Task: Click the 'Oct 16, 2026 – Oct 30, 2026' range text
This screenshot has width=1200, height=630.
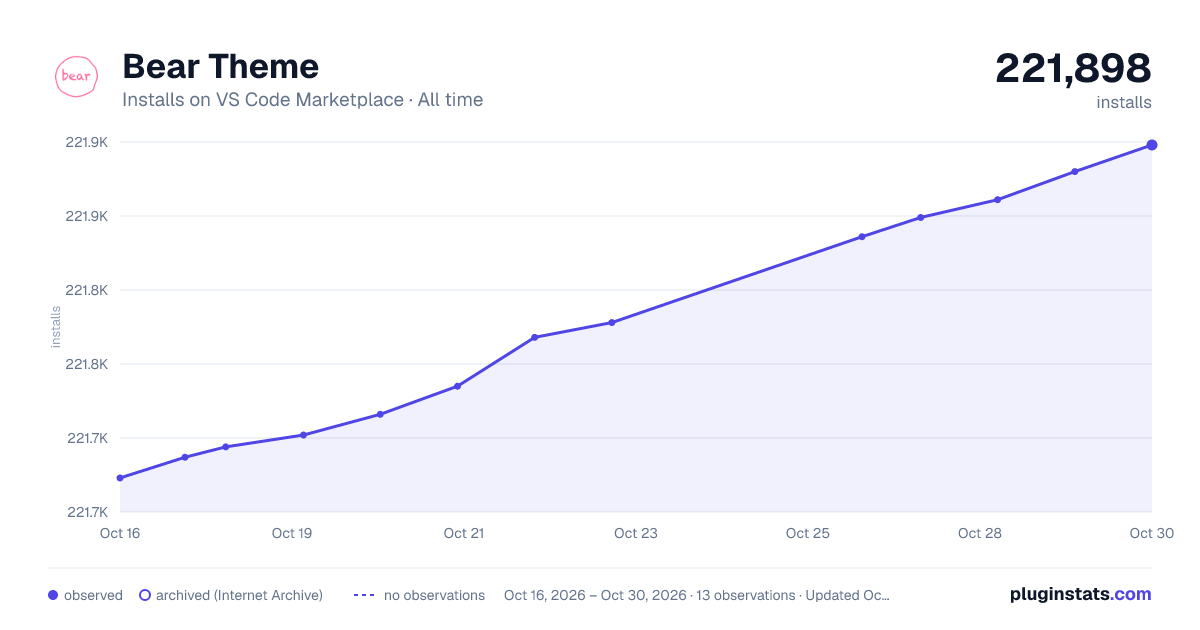Action: click(x=595, y=595)
